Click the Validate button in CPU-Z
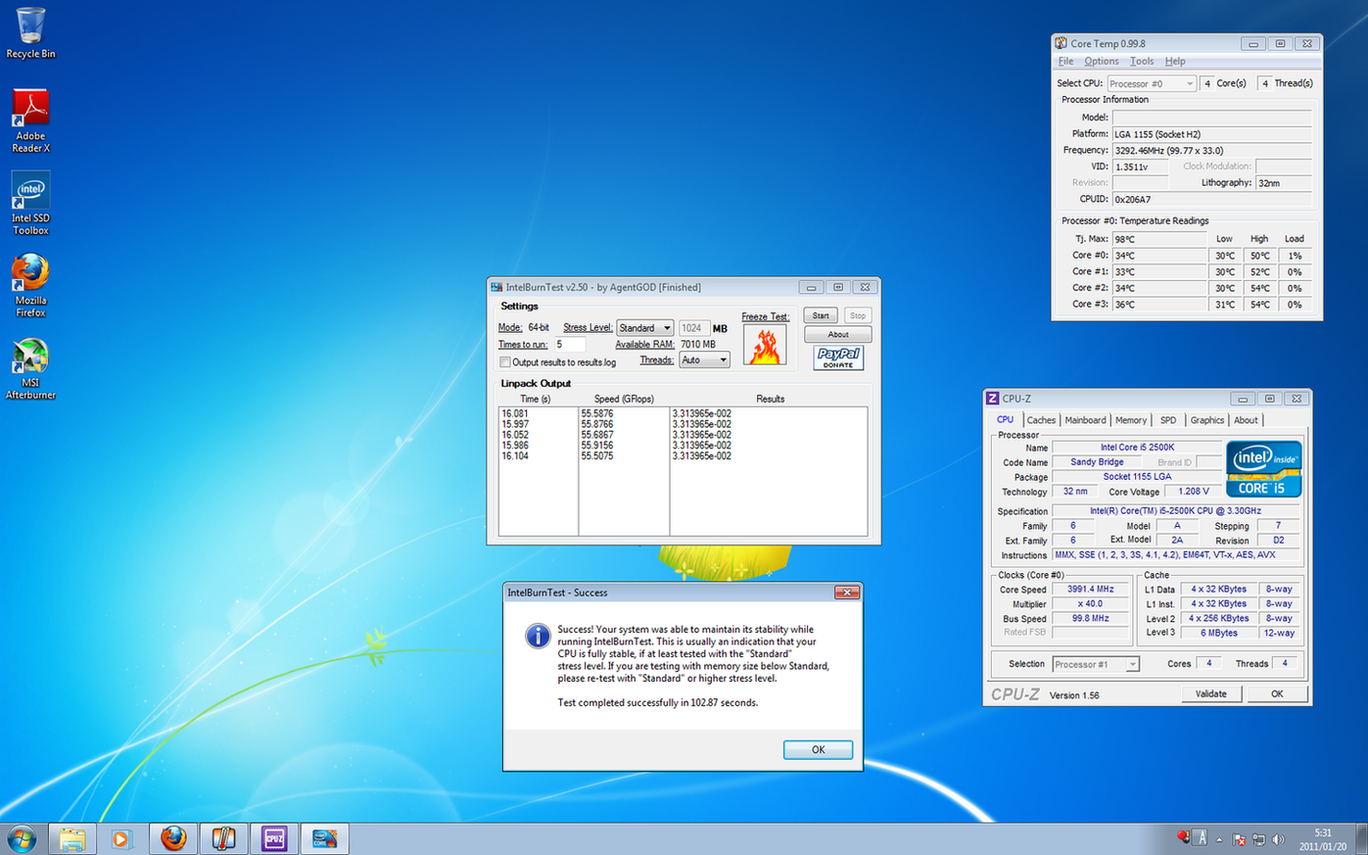This screenshot has height=855, width=1368. 1212,694
